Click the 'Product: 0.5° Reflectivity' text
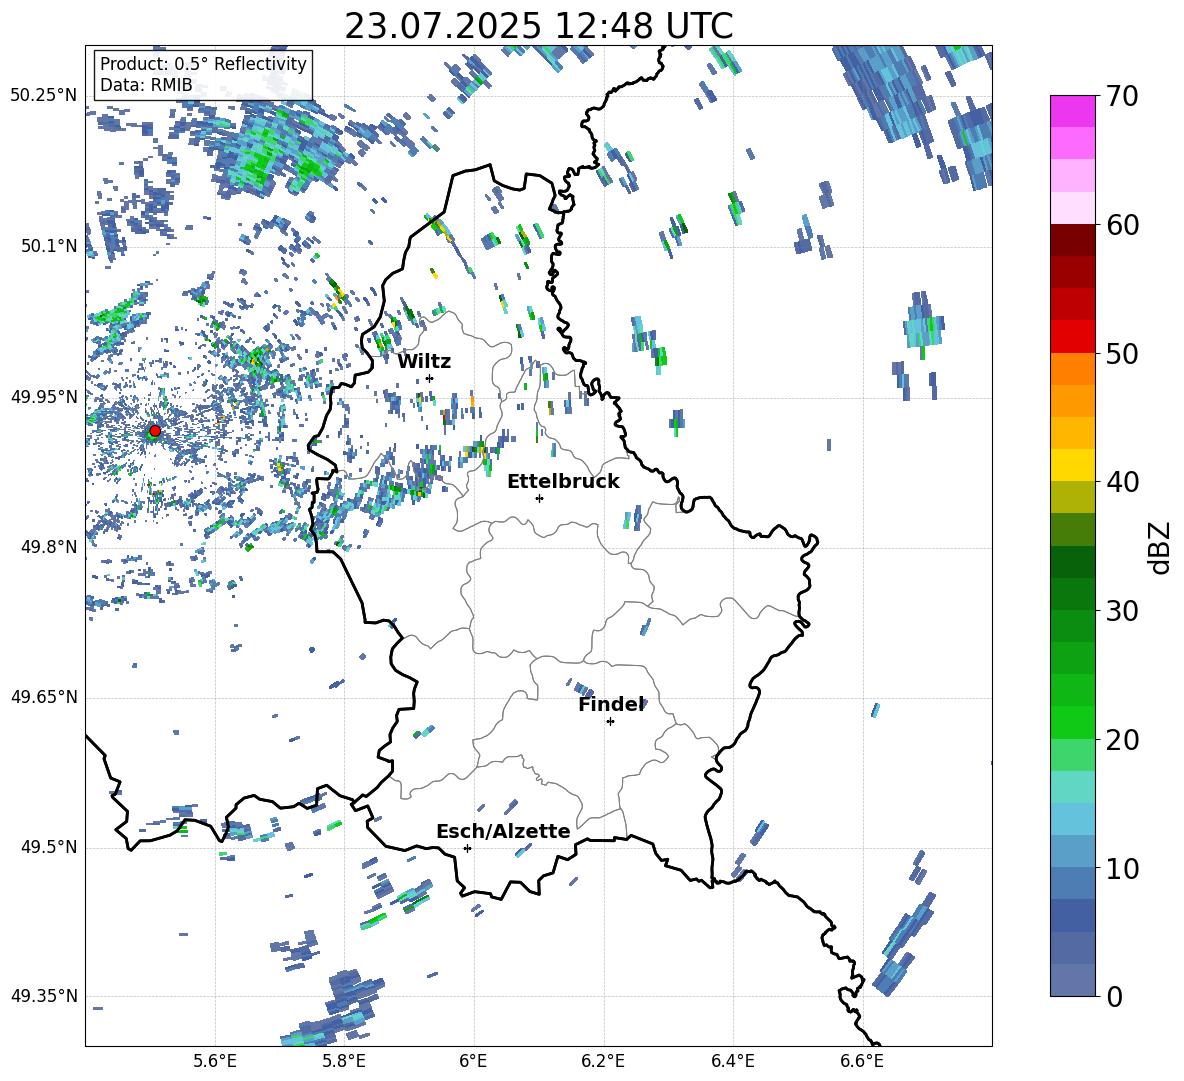 tap(203, 64)
